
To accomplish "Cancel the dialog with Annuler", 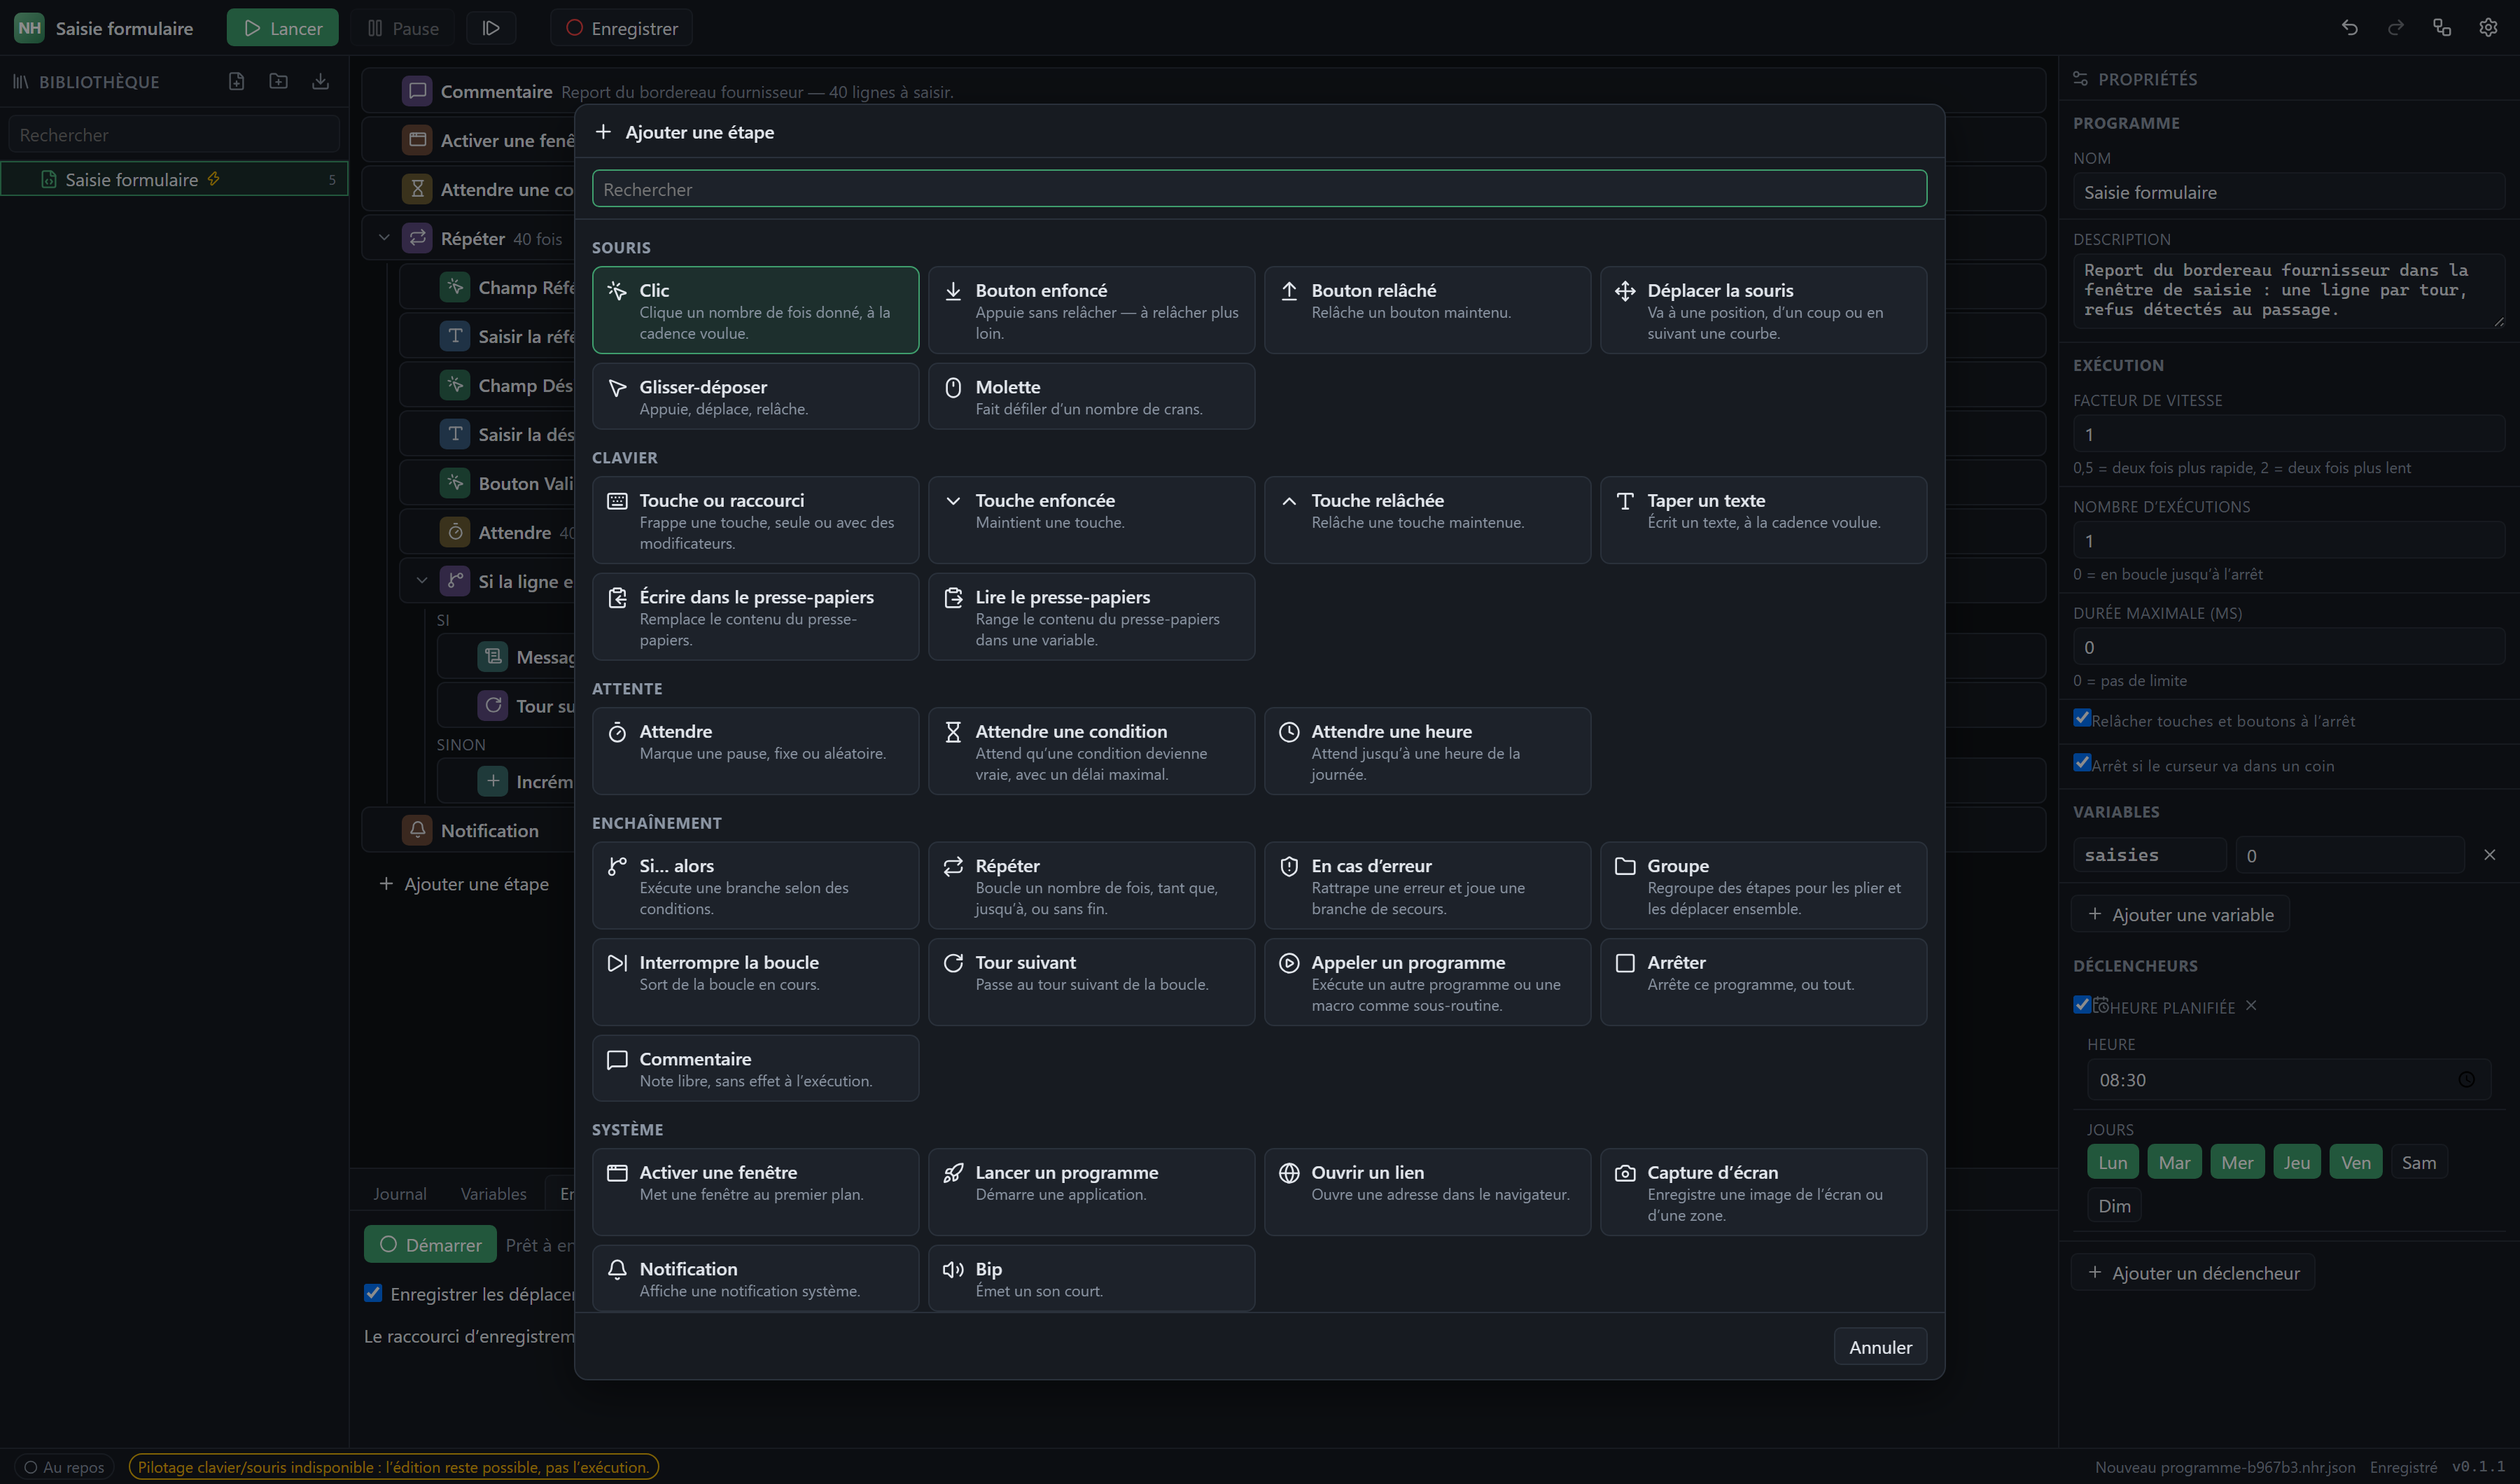I will [x=1880, y=1347].
